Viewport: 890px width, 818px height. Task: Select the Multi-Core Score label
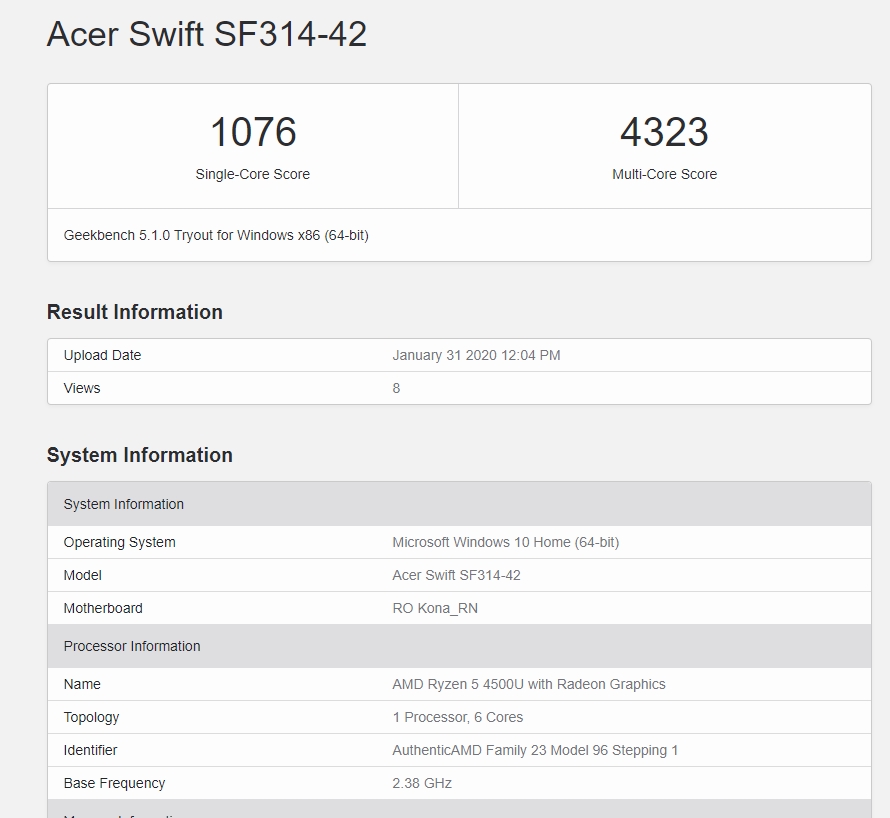(x=664, y=174)
